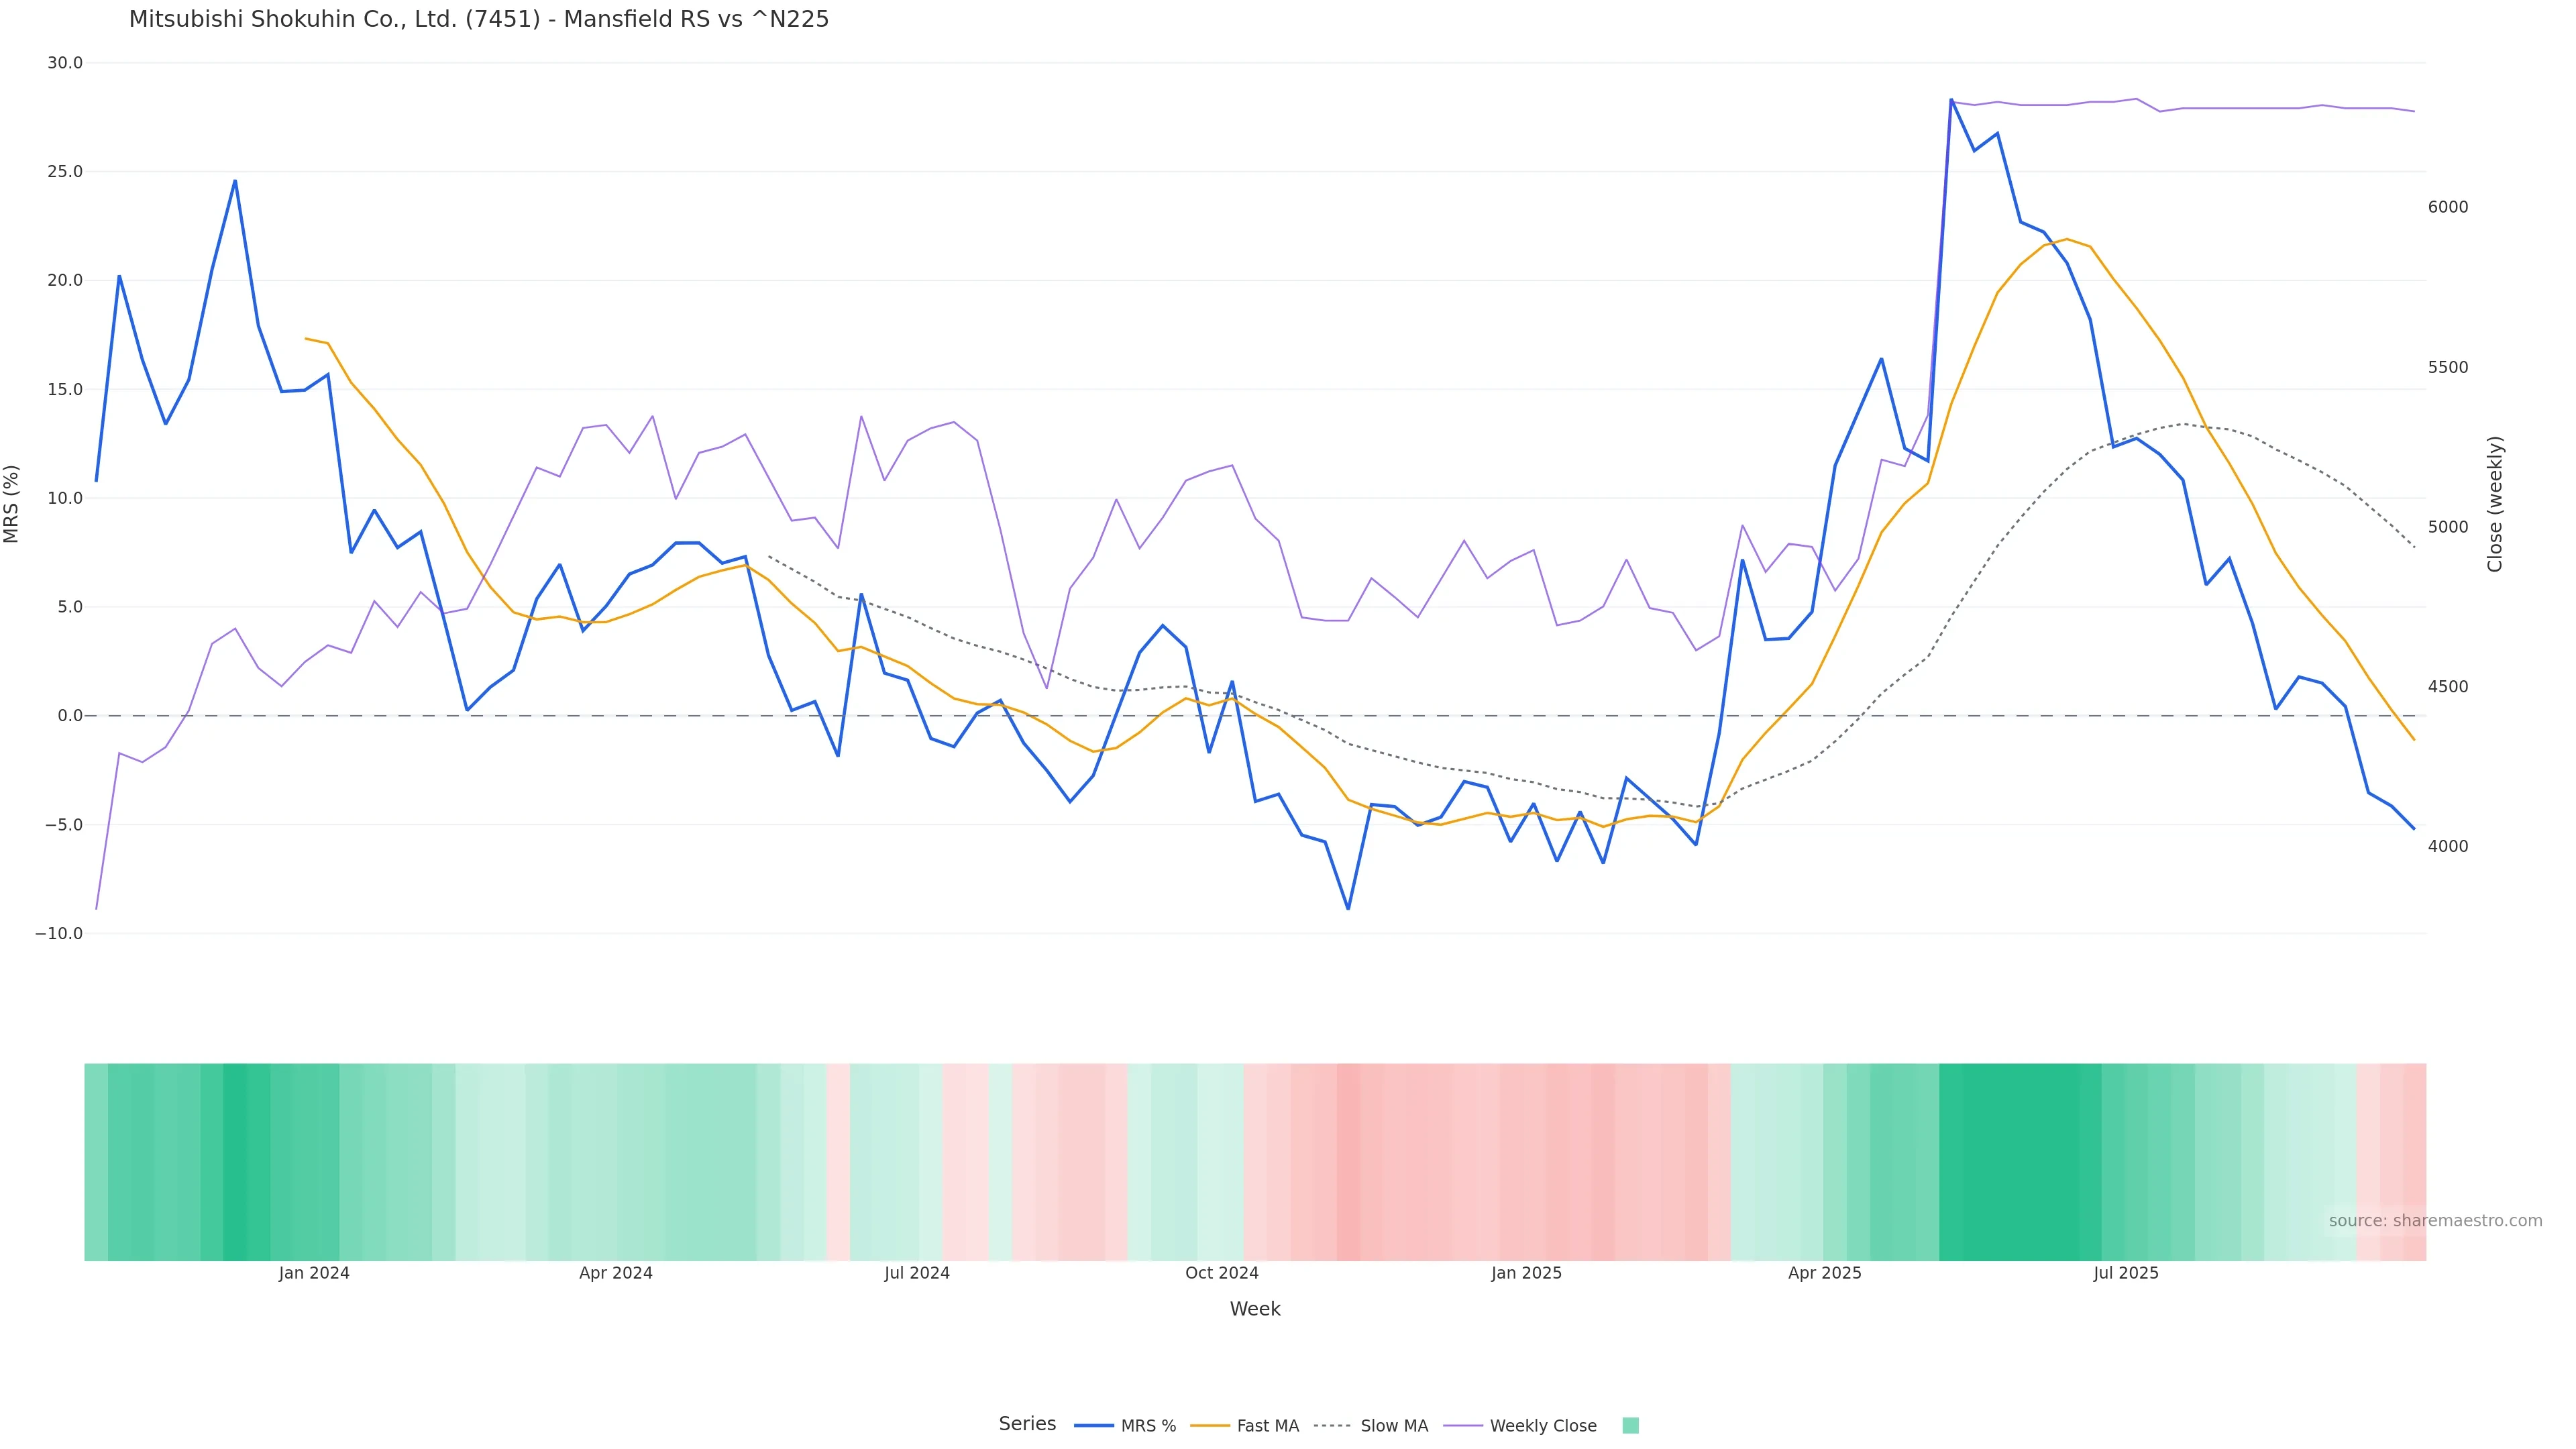The image size is (2576, 1449).
Task: Click the sharemaestro.com source text
Action: [x=2434, y=1221]
